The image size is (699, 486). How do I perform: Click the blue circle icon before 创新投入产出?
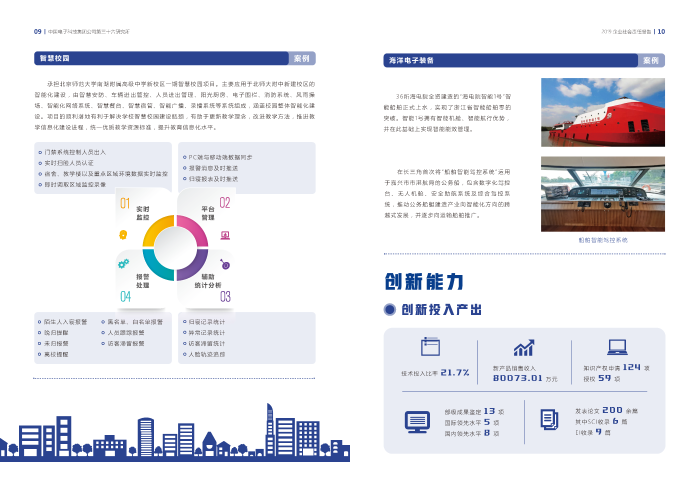pos(391,310)
